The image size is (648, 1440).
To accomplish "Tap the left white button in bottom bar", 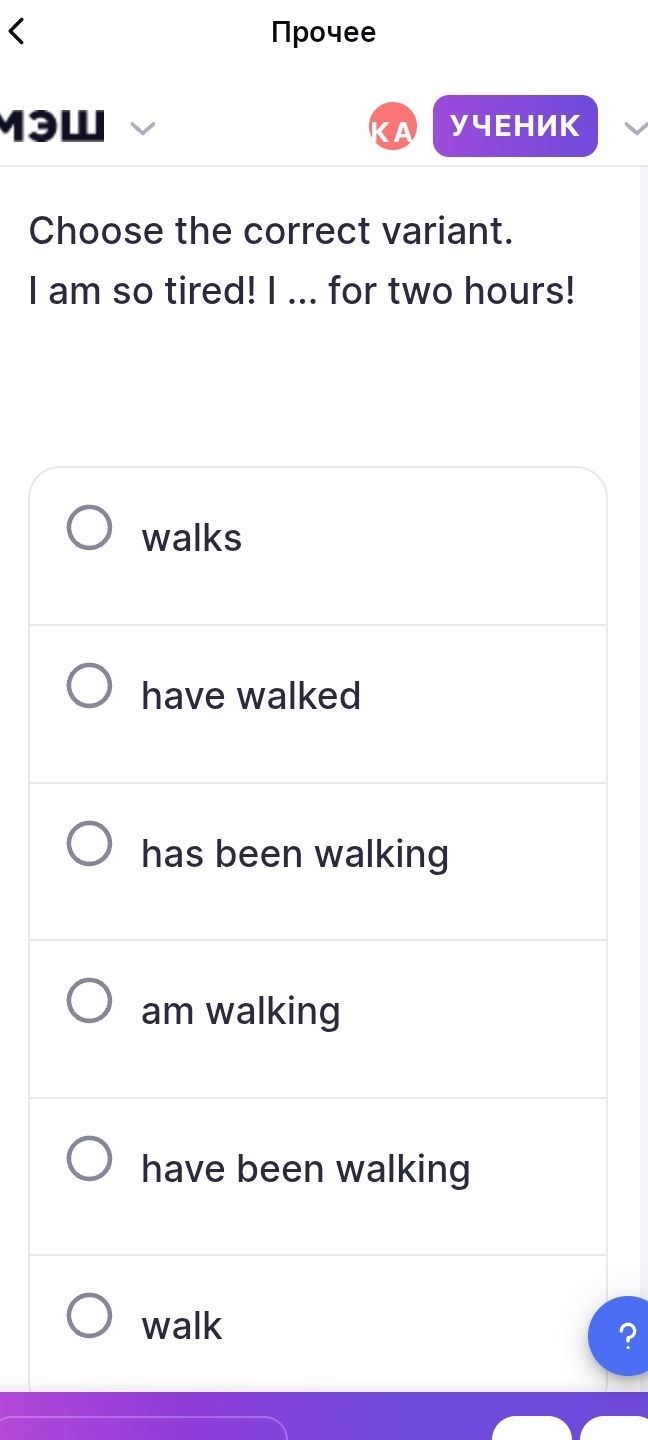I will coord(531,1428).
